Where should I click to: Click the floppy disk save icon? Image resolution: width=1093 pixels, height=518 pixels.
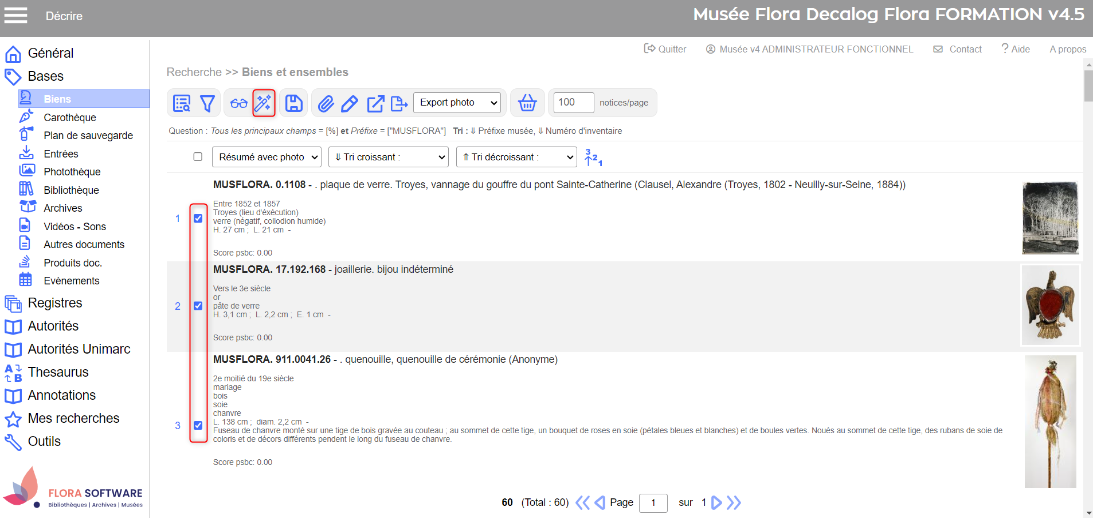point(293,103)
